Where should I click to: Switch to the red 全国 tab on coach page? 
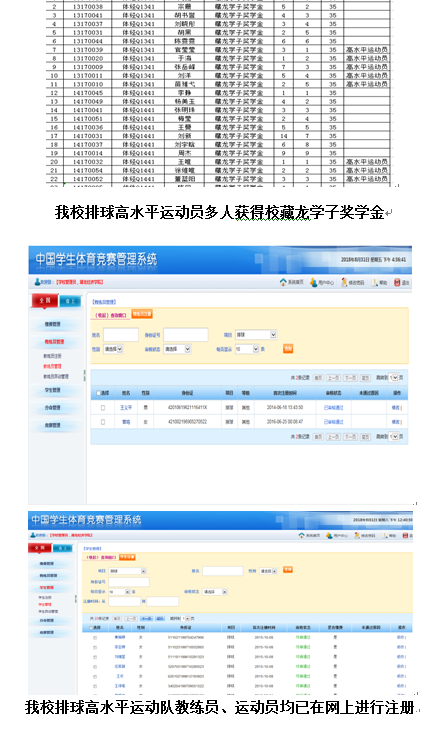[45, 301]
